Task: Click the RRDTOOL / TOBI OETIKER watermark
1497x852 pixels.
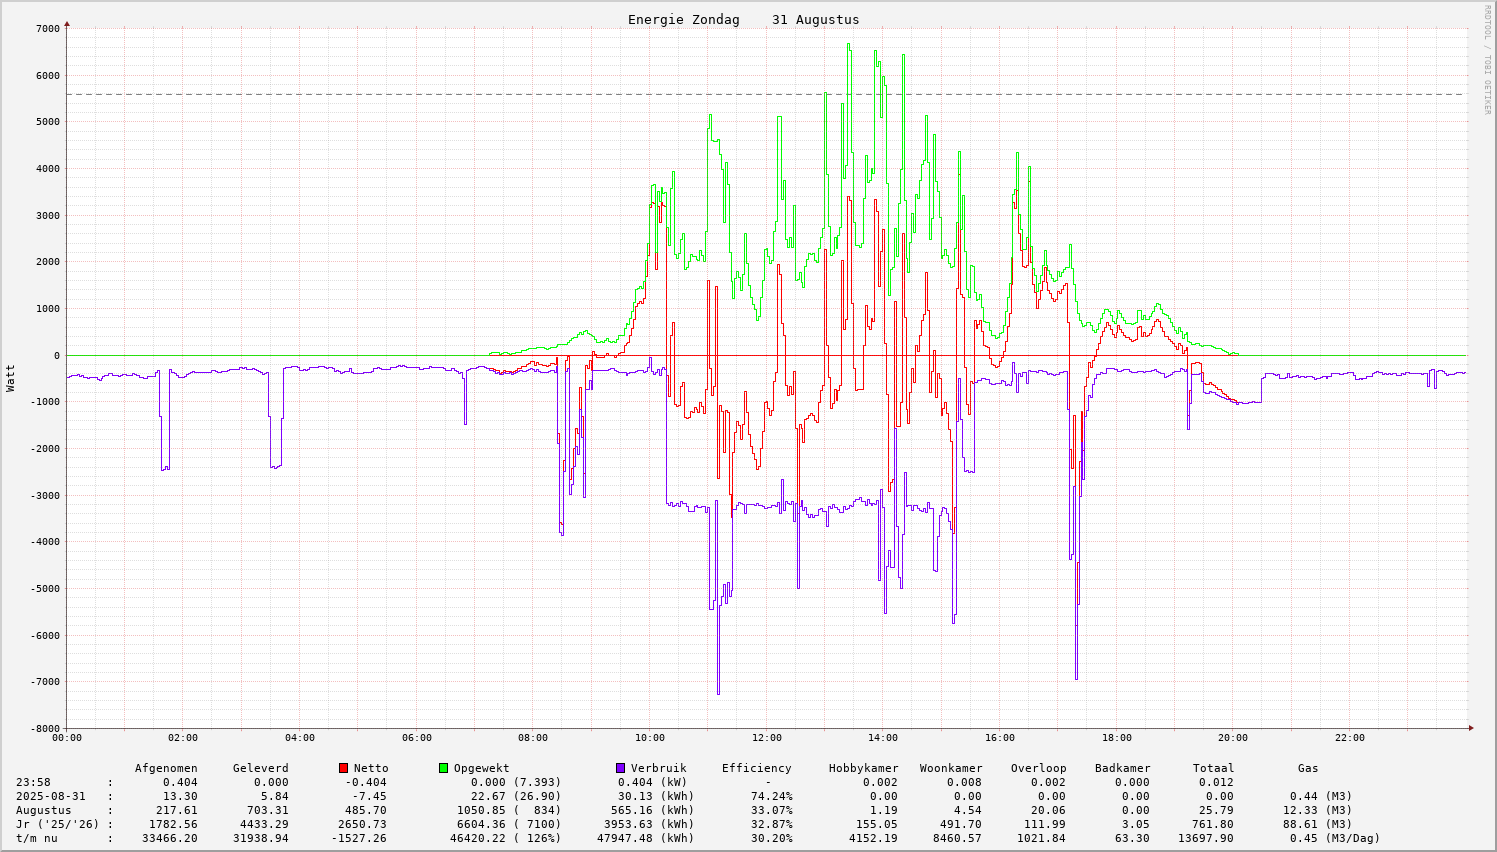Action: tap(1487, 59)
